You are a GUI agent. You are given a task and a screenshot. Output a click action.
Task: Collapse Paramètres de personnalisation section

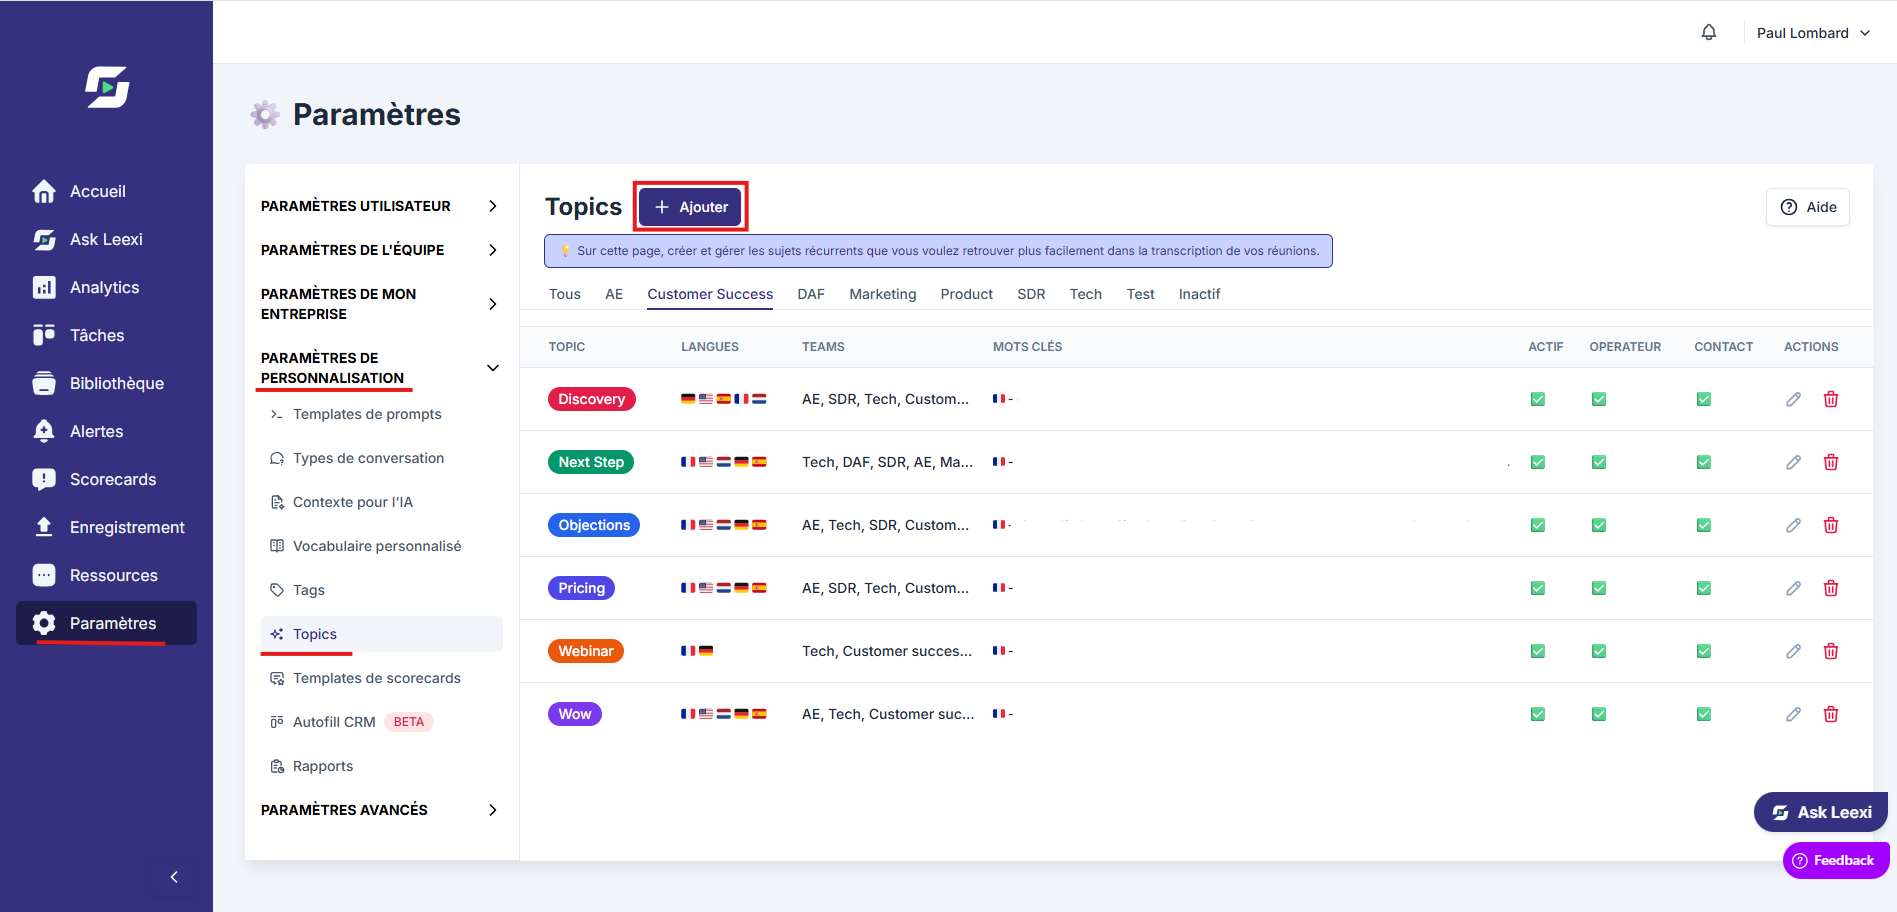click(381, 368)
